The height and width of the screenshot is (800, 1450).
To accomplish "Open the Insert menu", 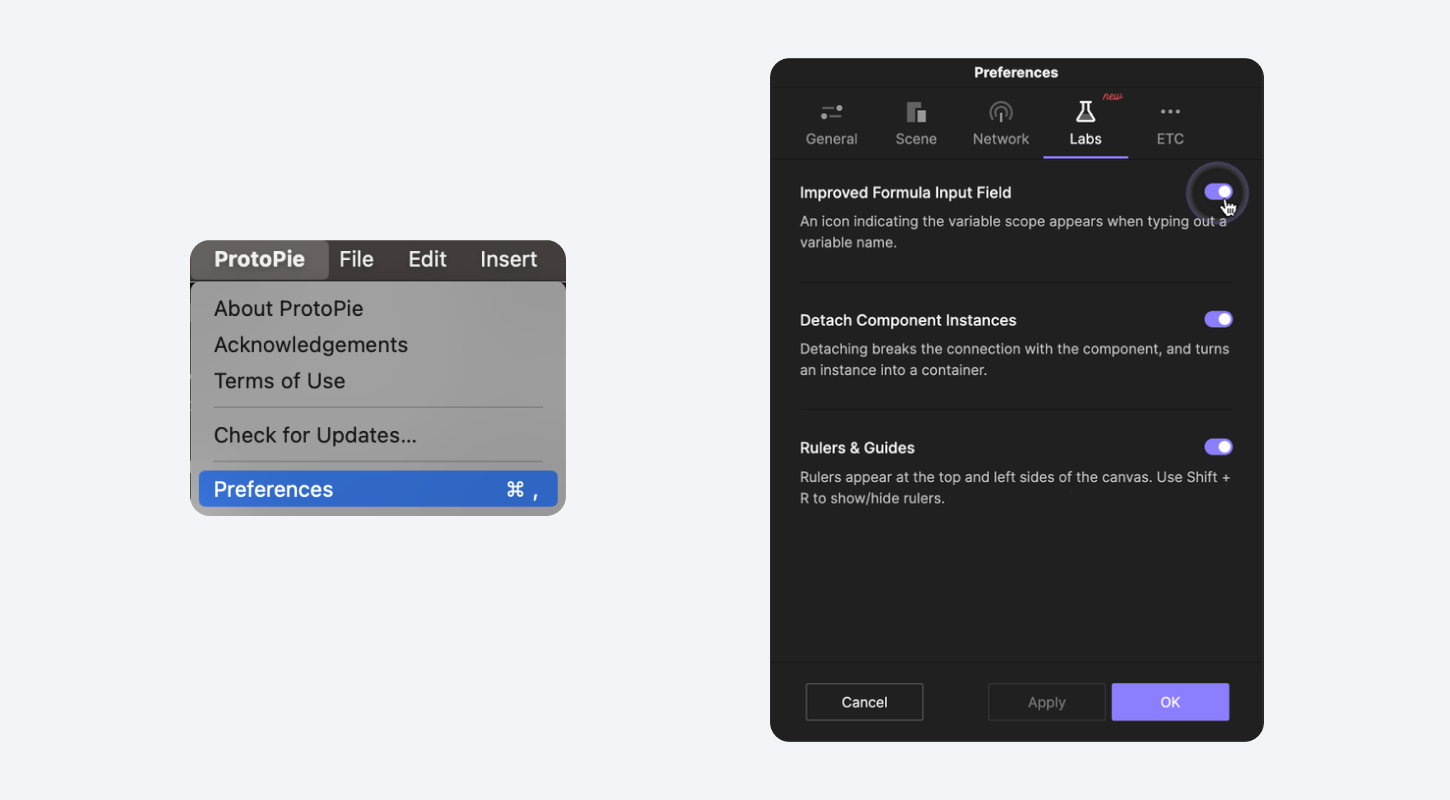I will [x=508, y=259].
